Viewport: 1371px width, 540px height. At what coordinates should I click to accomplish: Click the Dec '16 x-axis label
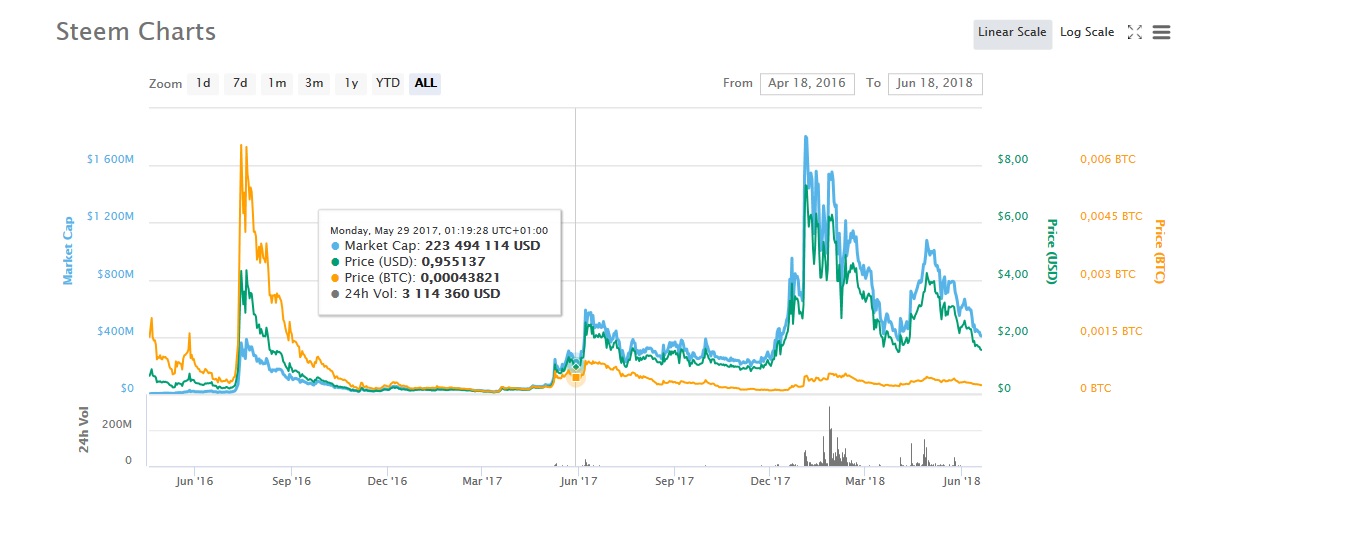tap(387, 482)
